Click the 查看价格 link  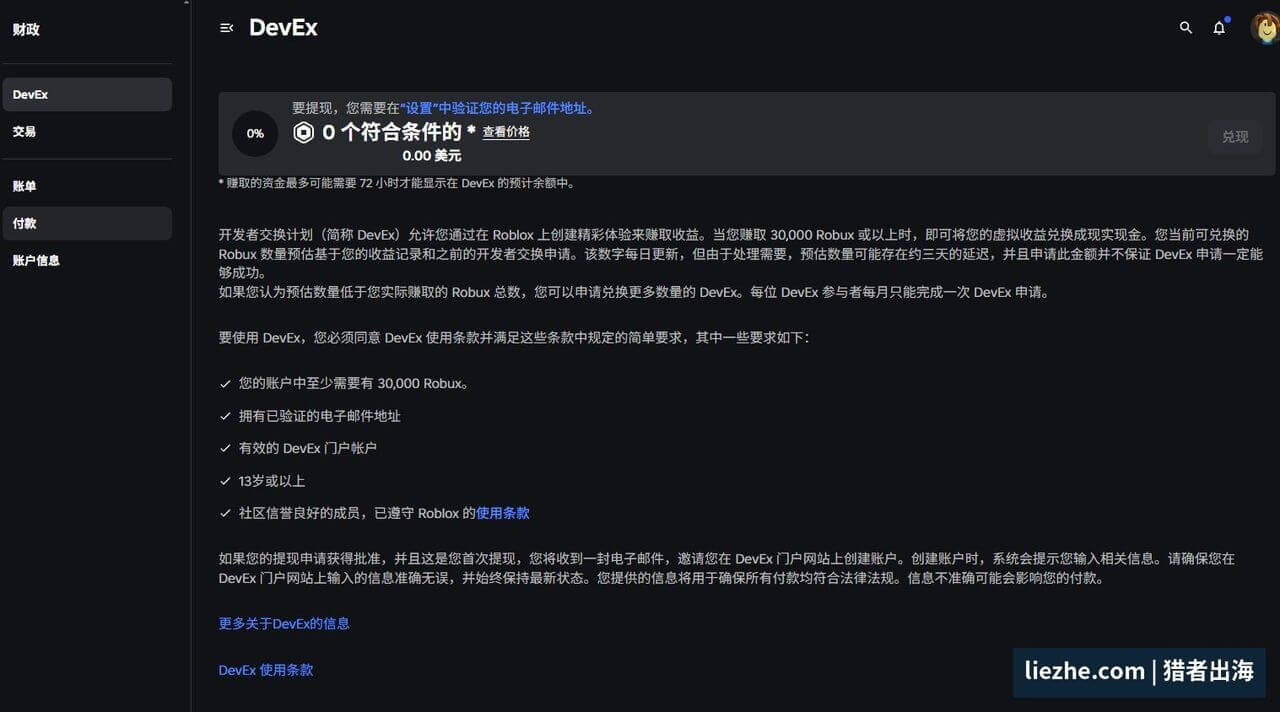point(506,132)
